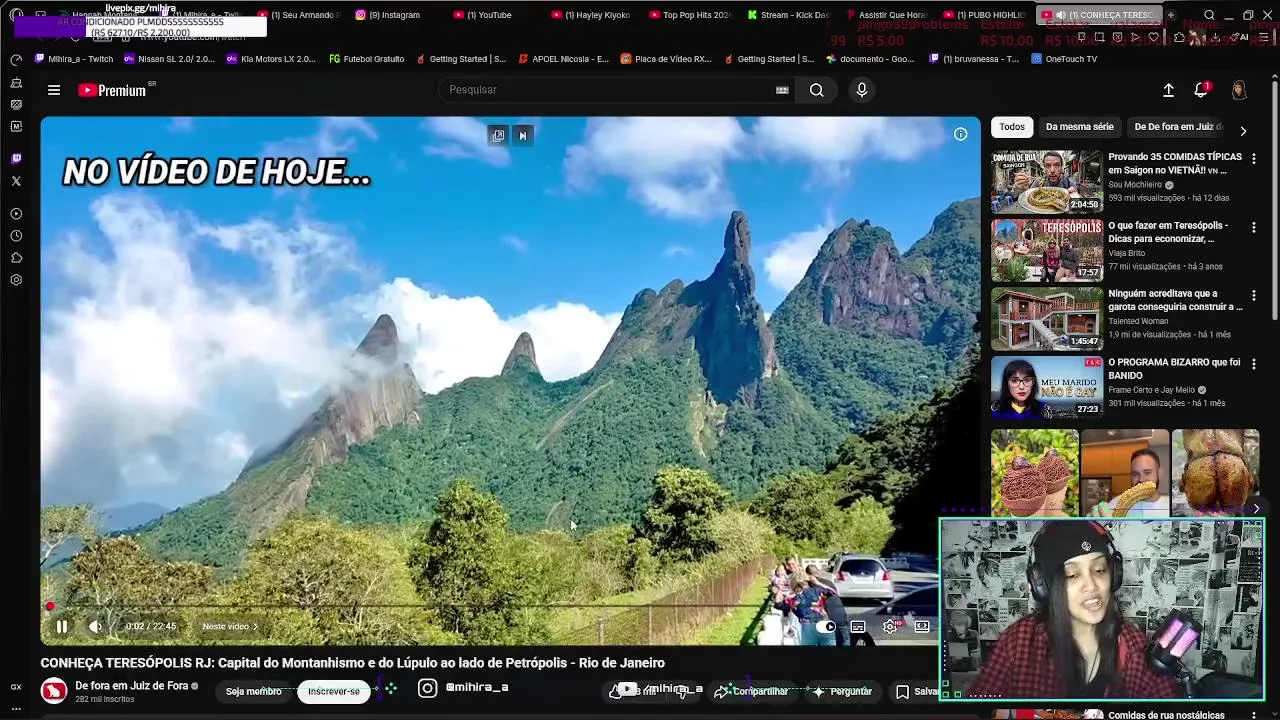
Task: Open the account avatar menu
Action: point(1239,90)
